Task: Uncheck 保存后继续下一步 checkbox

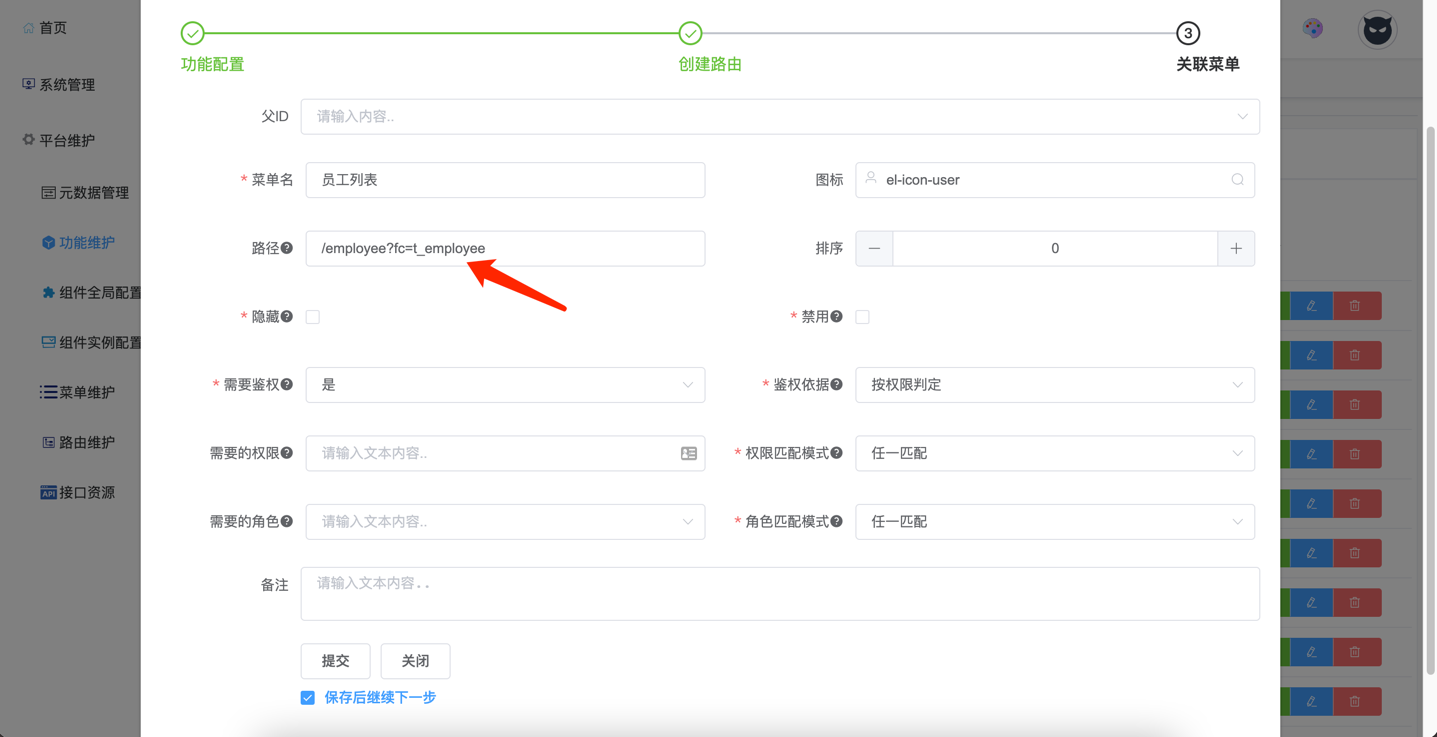Action: click(x=308, y=698)
